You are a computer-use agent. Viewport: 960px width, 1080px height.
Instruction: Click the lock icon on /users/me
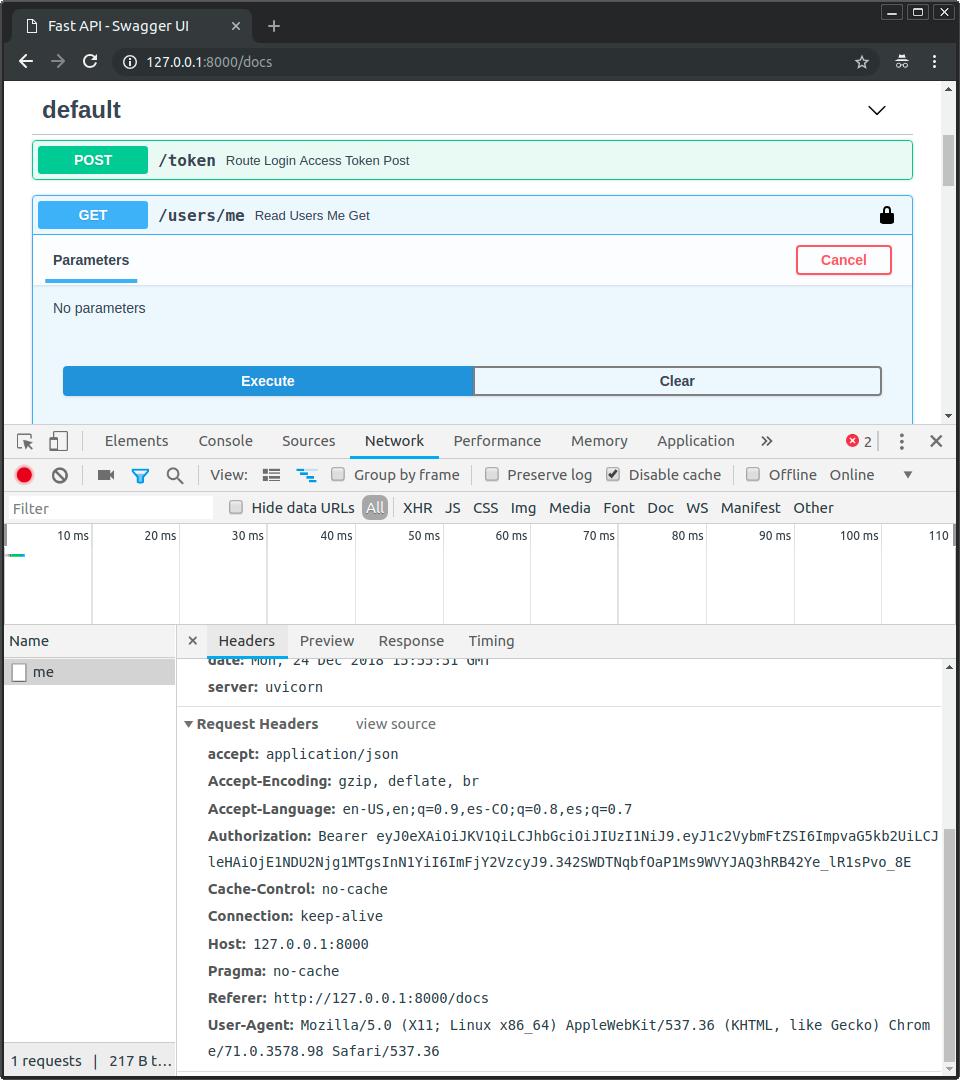886,215
